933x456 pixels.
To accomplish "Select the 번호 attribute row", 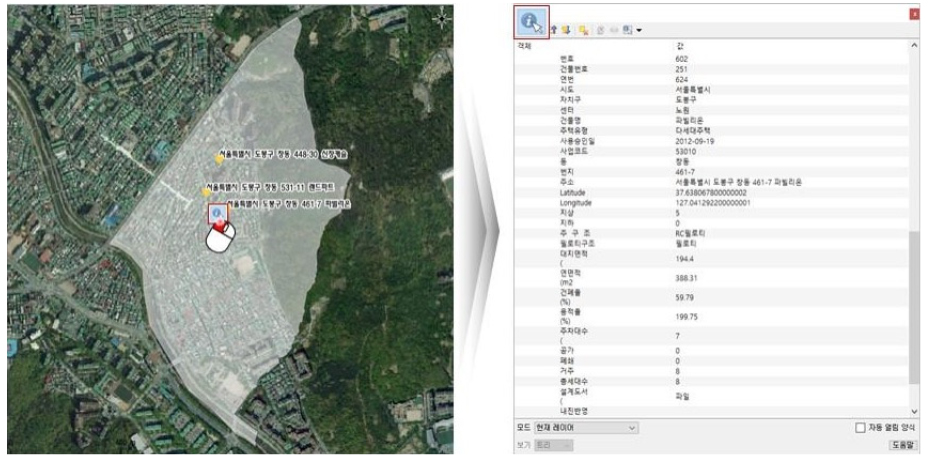I will click(711, 59).
